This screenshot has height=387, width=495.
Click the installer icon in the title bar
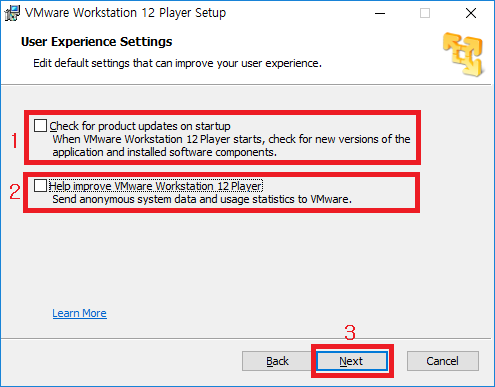[12, 13]
